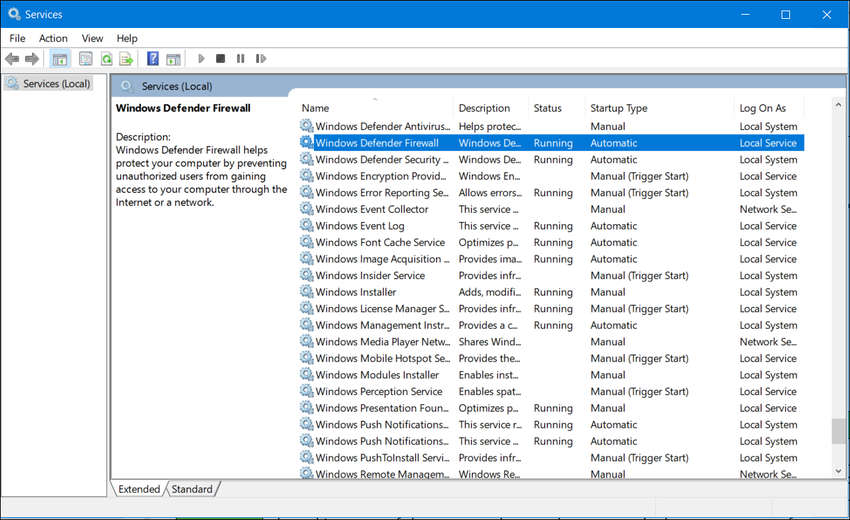Select Windows Presentation Foundation service
Viewport: 850px width, 520px height.
pos(551,408)
